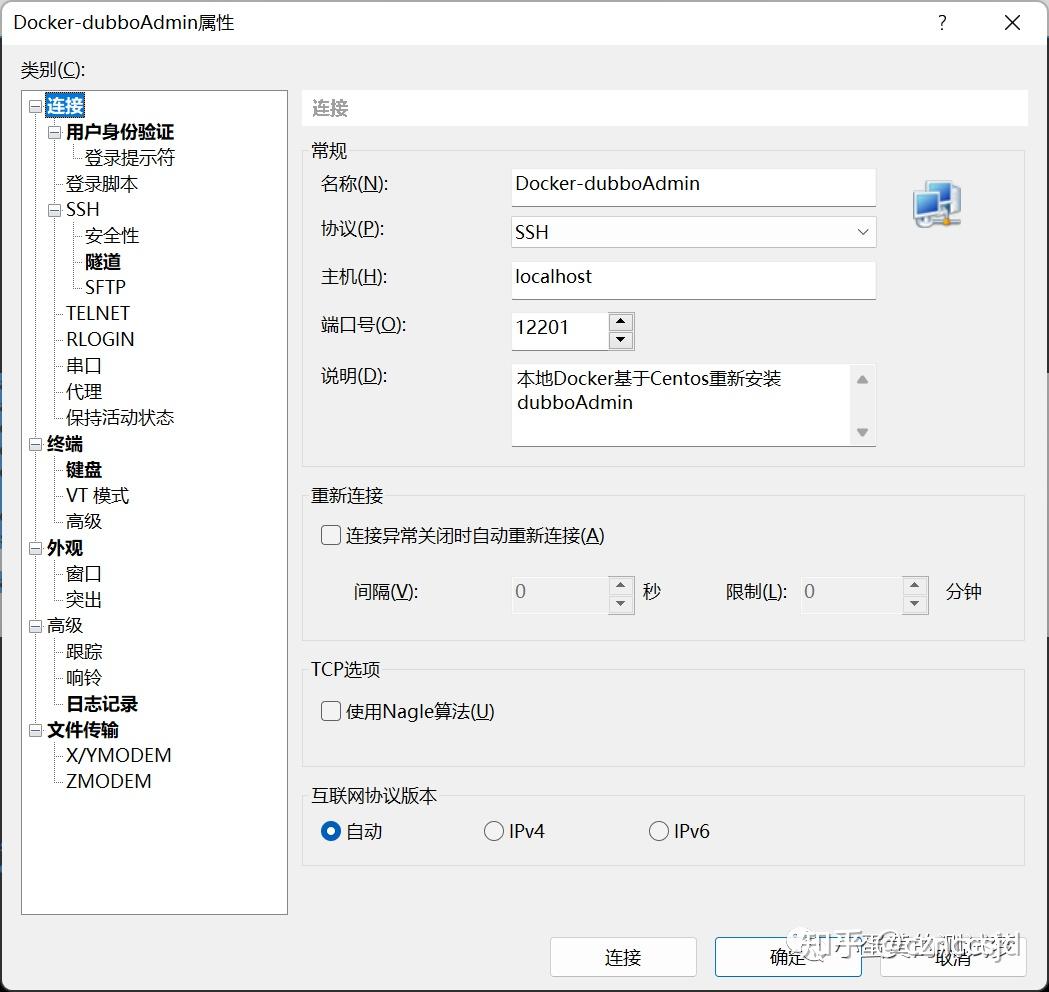Image resolution: width=1049 pixels, height=992 pixels.
Task: Select 隧道 under the SSH category
Action: [103, 261]
